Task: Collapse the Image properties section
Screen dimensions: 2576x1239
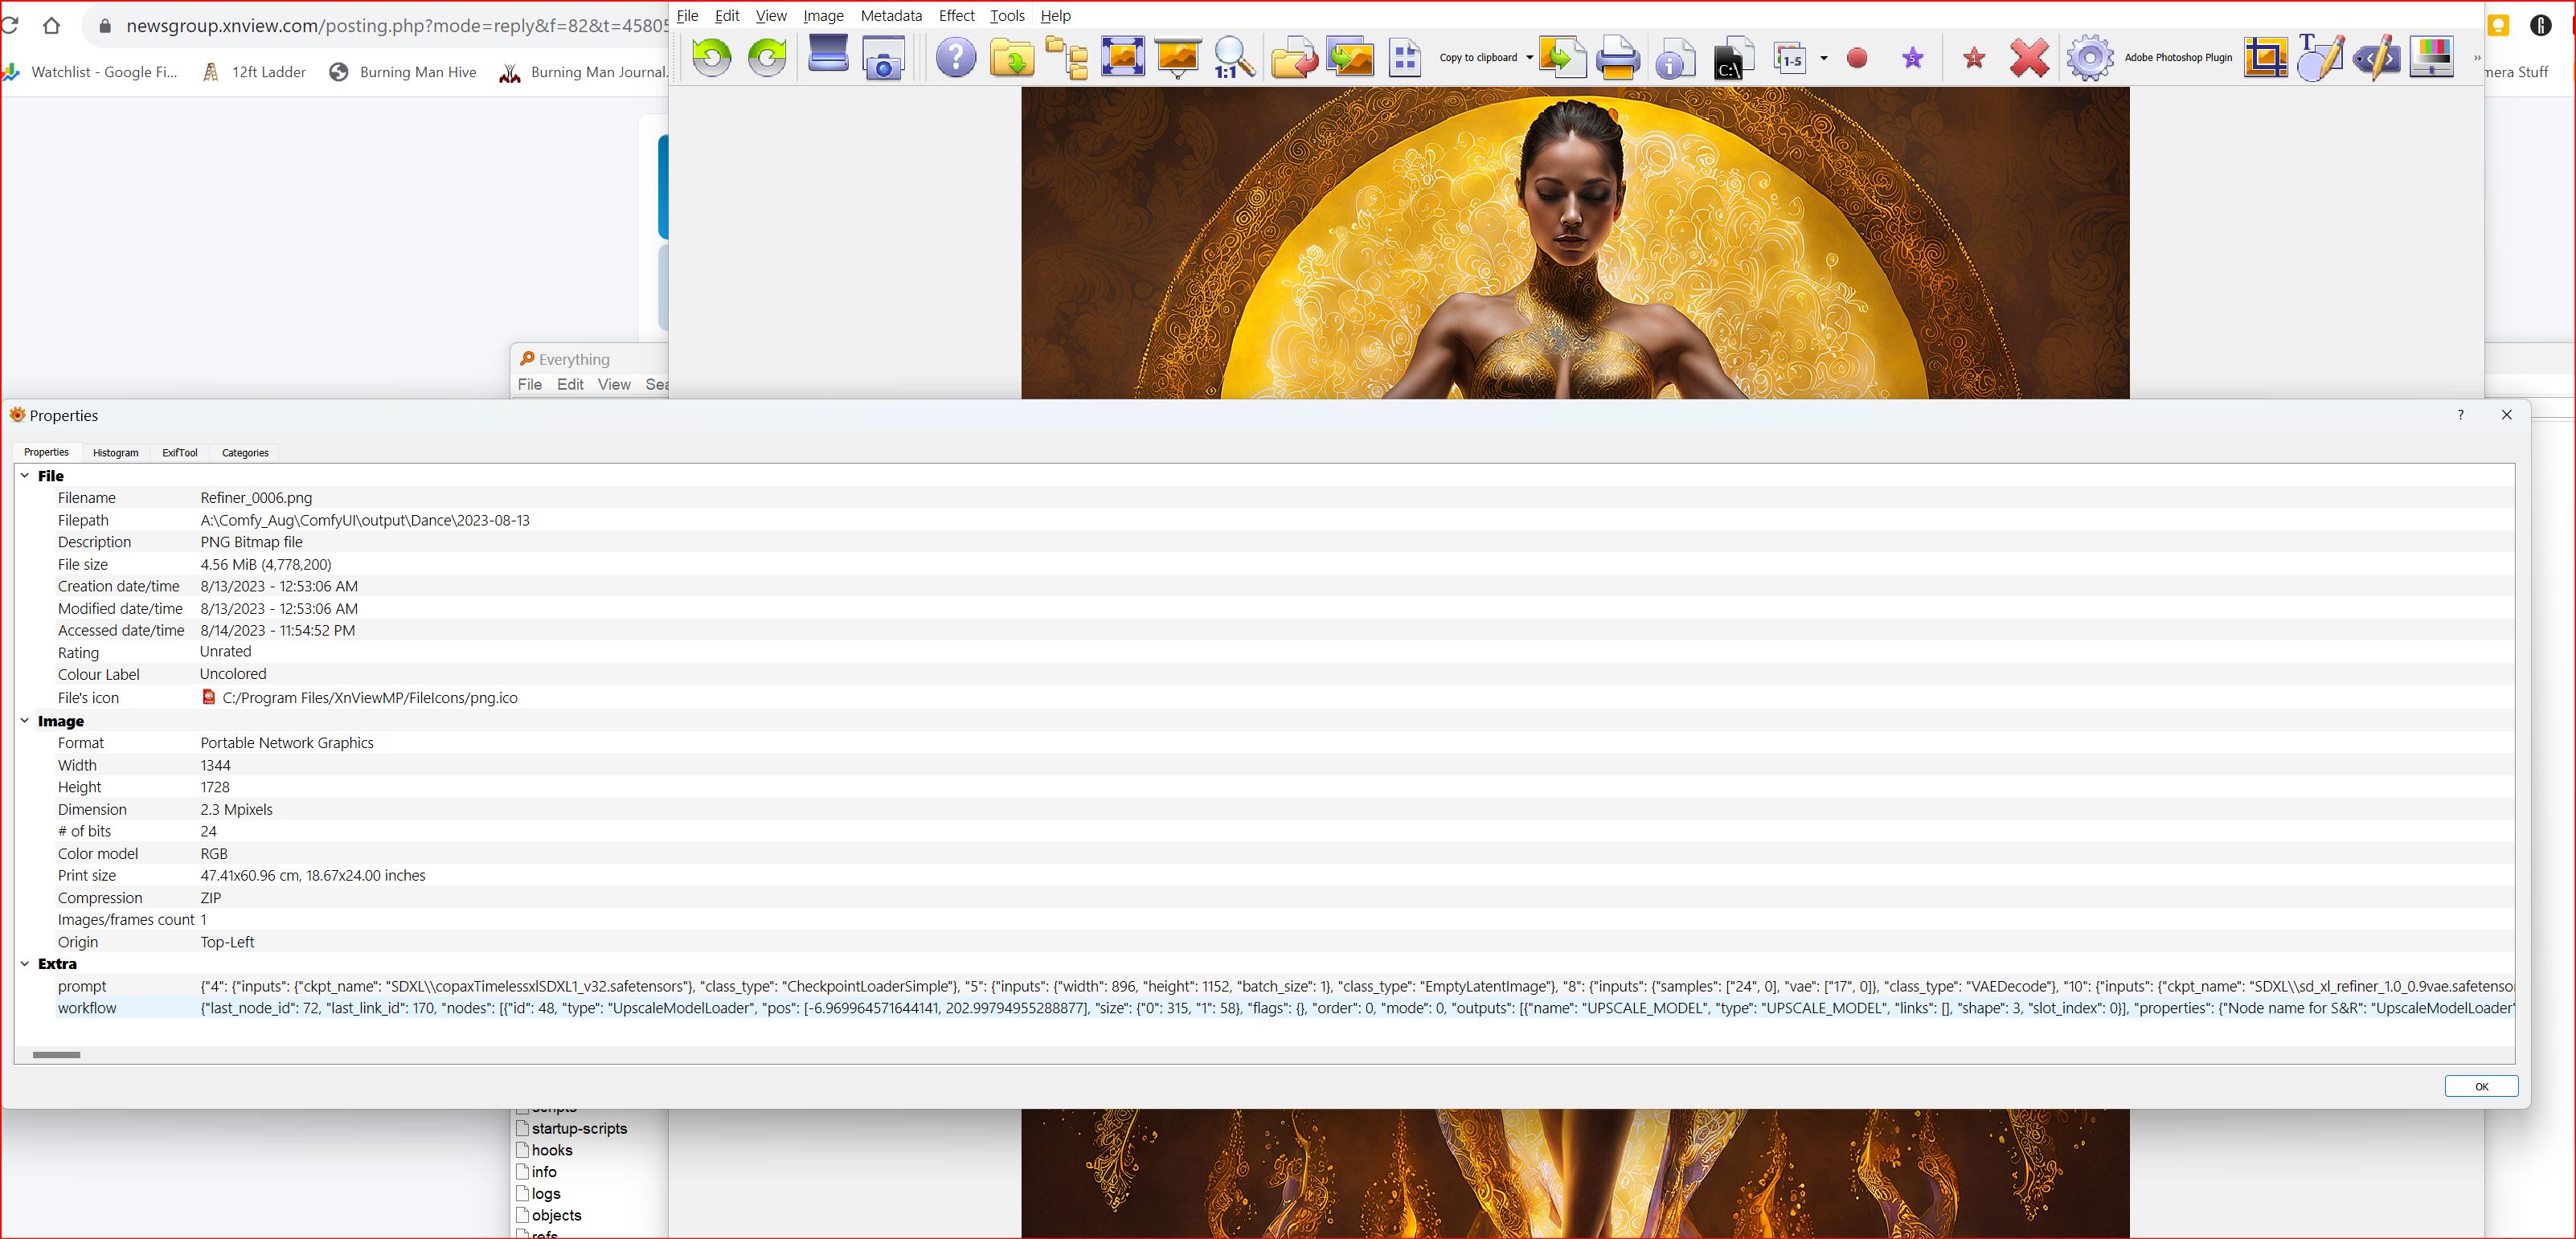Action: coord(25,721)
